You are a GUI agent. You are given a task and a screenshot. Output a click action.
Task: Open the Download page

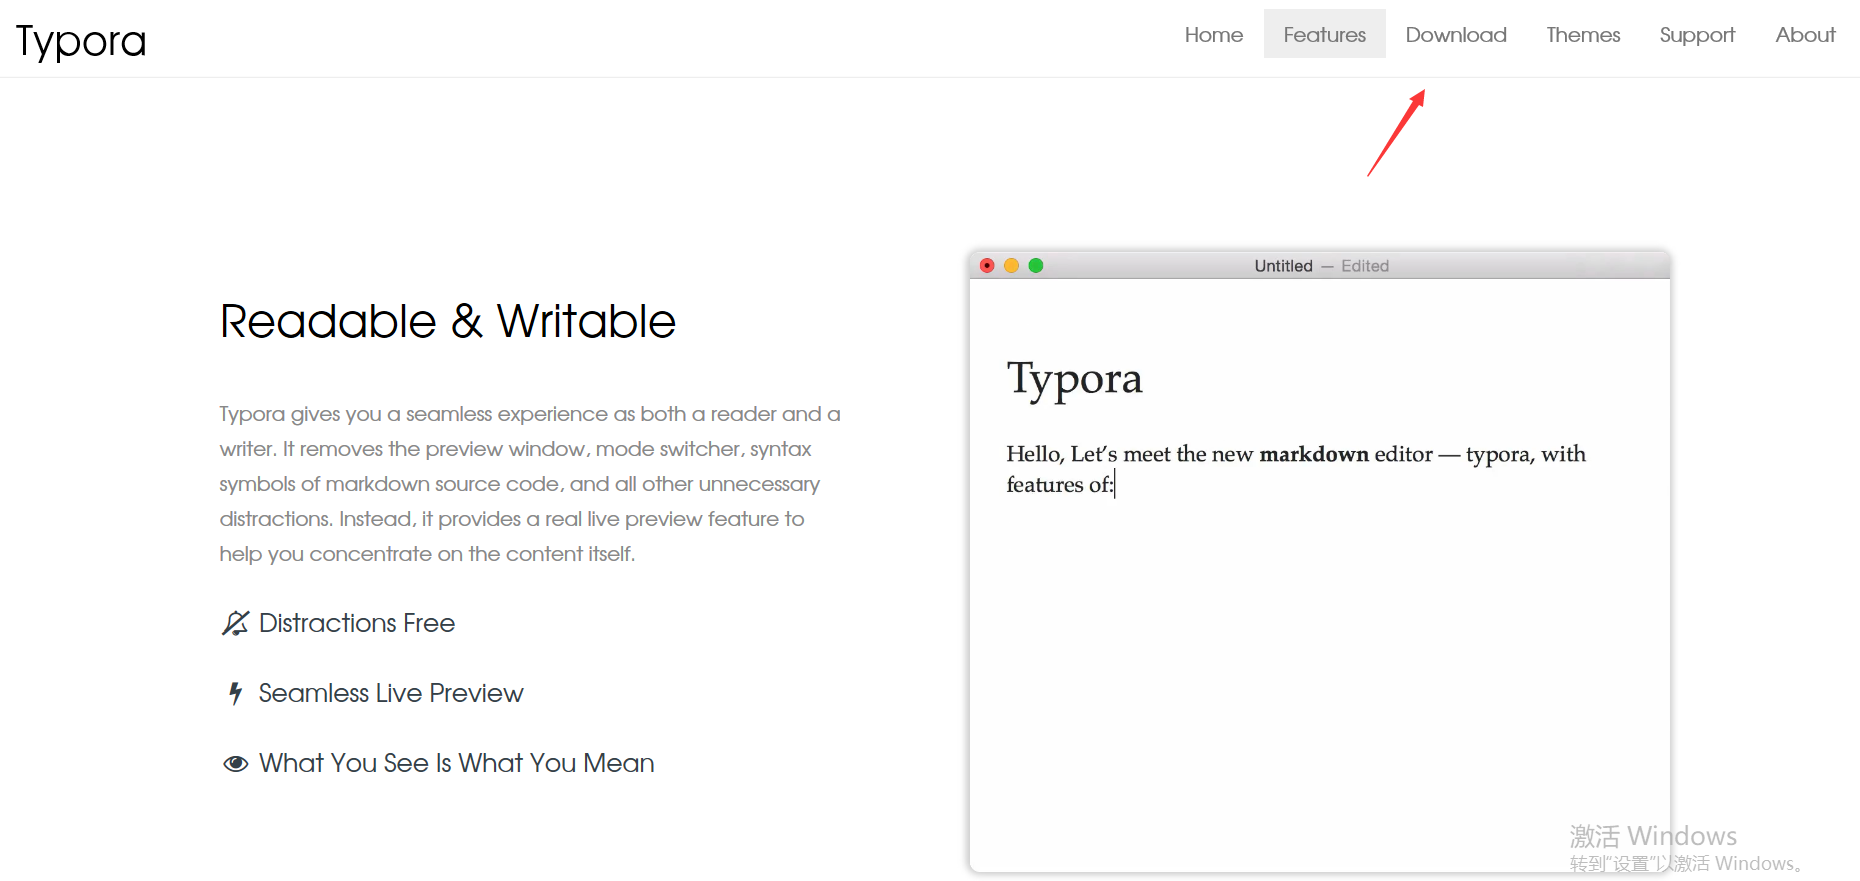click(x=1455, y=35)
